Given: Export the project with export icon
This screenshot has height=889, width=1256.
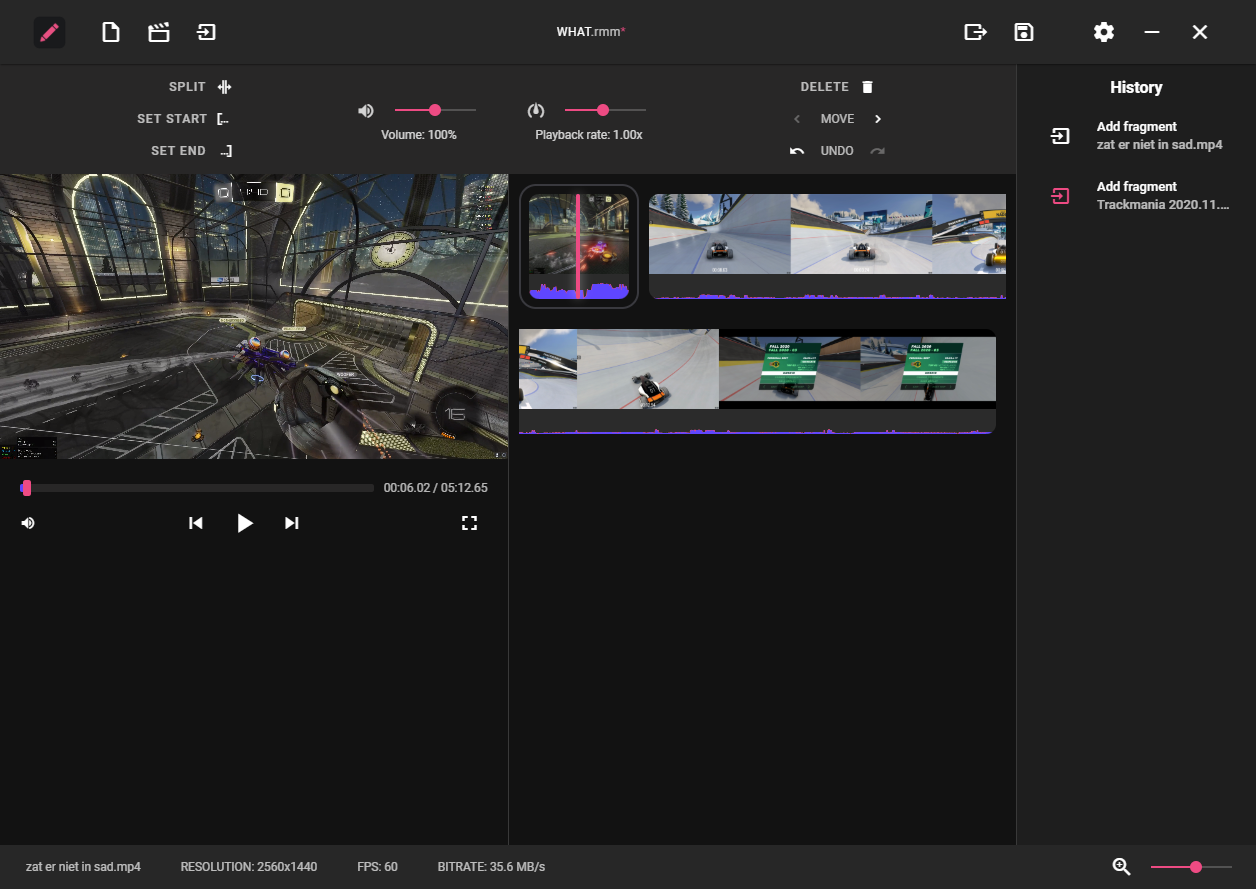Looking at the screenshot, I should pos(975,32).
